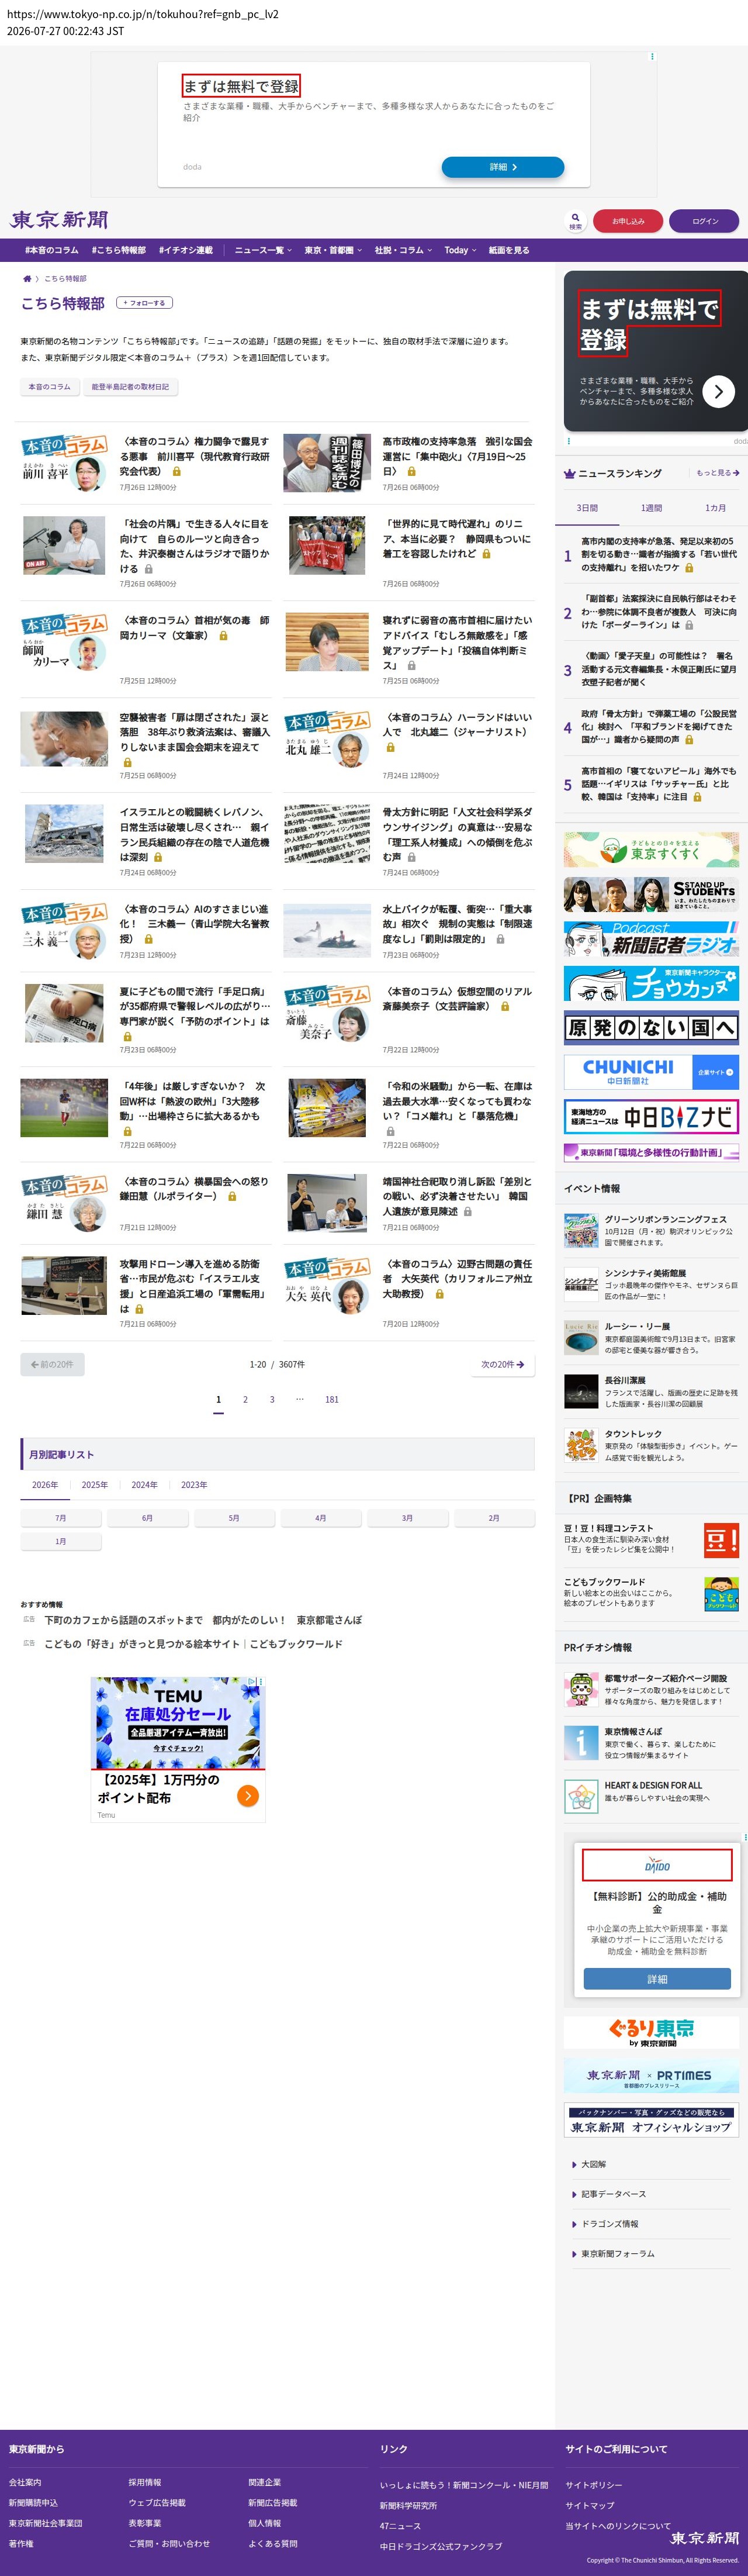Image resolution: width=748 pixels, height=2576 pixels.
Task: Open the 1月 monthly archive button
Action: (x=61, y=1542)
